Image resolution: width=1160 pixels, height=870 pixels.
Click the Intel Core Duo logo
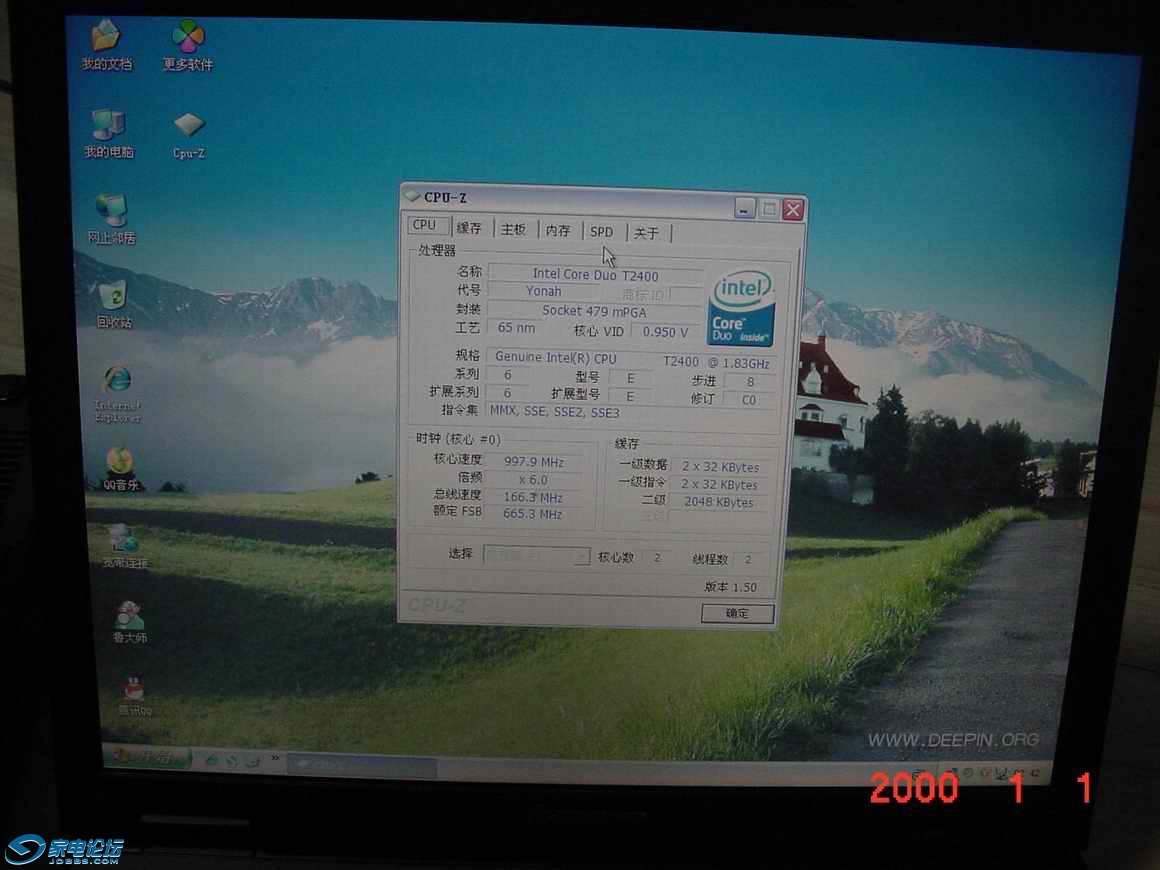coord(741,307)
